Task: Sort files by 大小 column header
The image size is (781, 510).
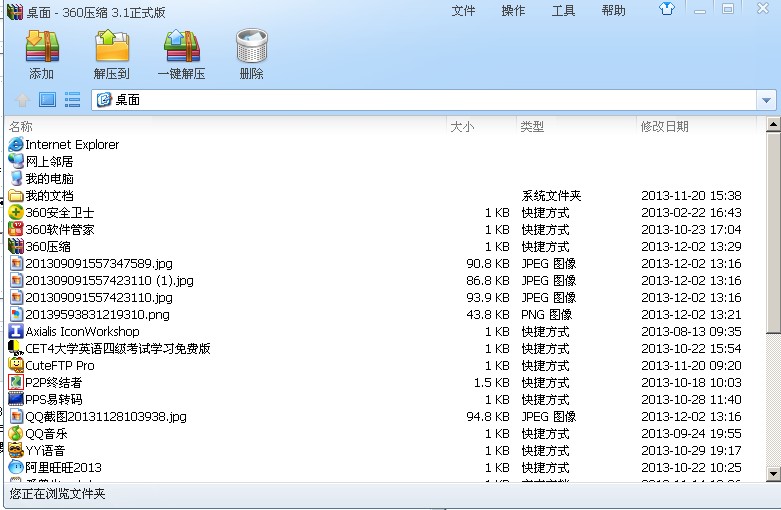Action: 462,127
